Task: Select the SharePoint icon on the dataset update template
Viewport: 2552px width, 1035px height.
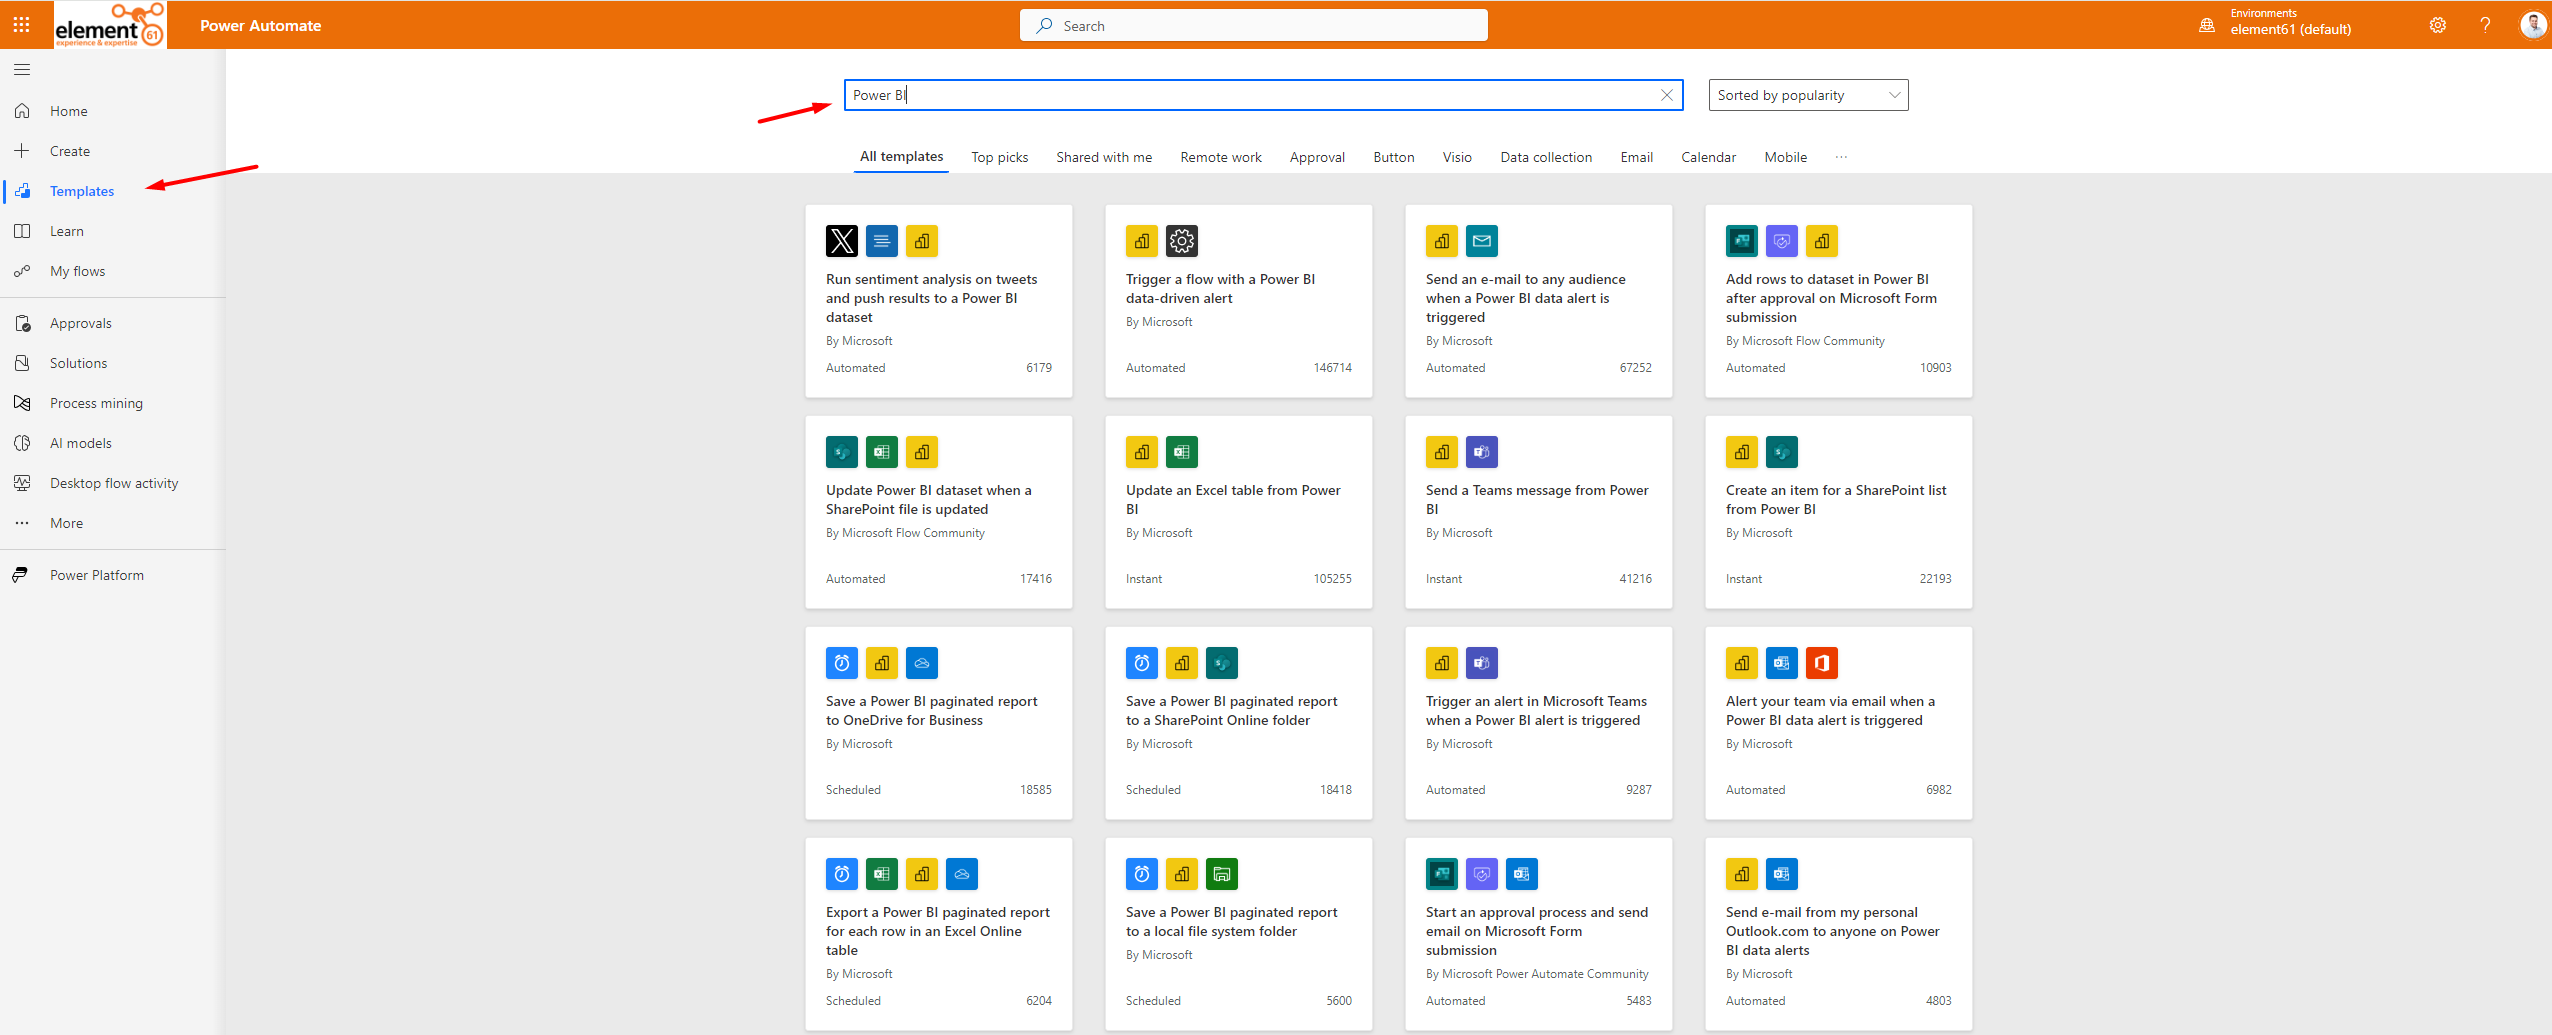Action: pyautogui.click(x=841, y=451)
